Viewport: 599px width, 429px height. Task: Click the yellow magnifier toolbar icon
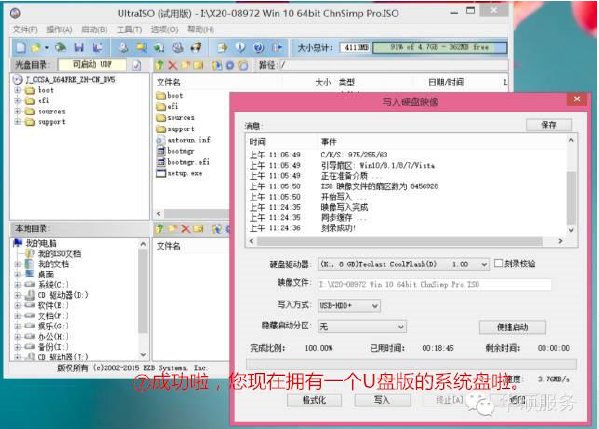(x=141, y=47)
